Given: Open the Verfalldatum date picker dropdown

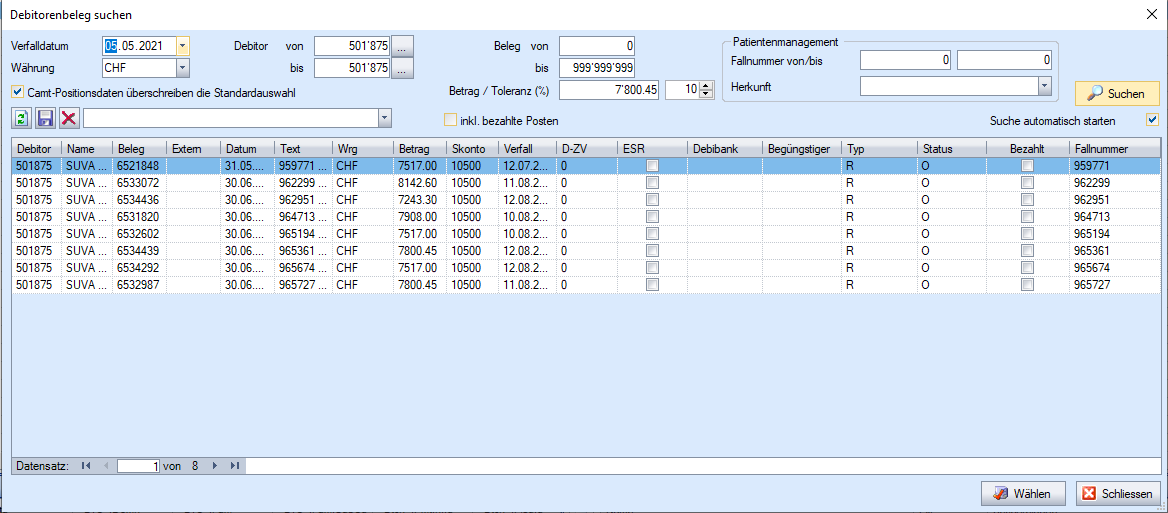Looking at the screenshot, I should pos(182,45).
